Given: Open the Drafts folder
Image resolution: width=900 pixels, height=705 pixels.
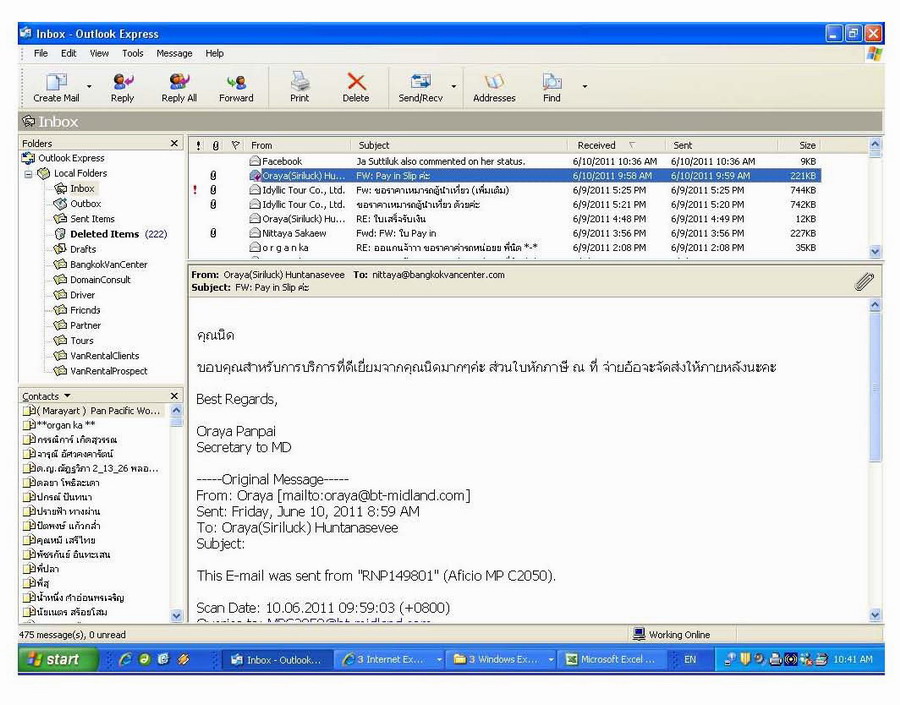Looking at the screenshot, I should 76,249.
